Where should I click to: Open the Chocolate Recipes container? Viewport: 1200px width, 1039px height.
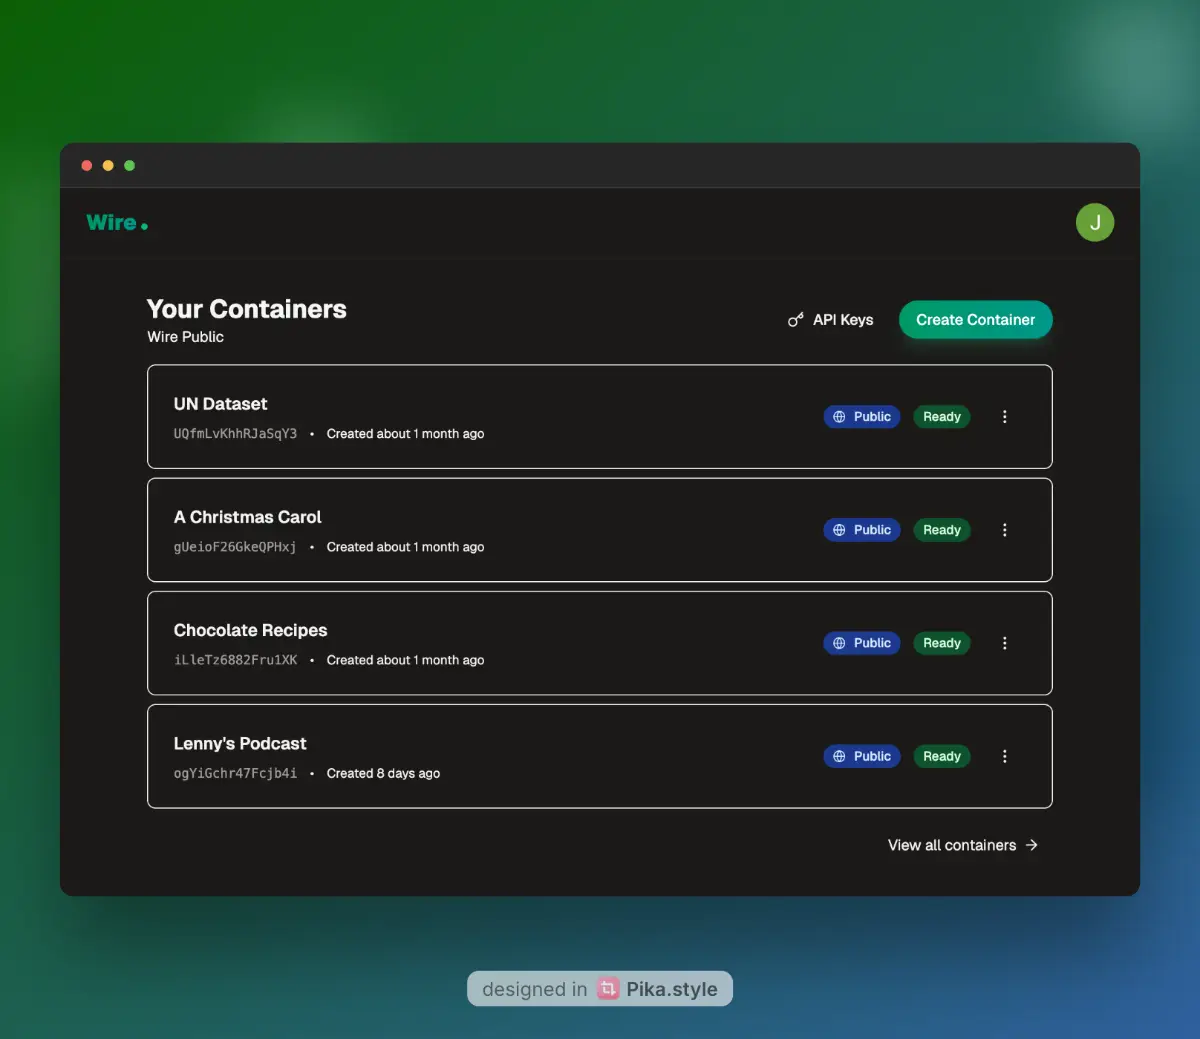(250, 630)
